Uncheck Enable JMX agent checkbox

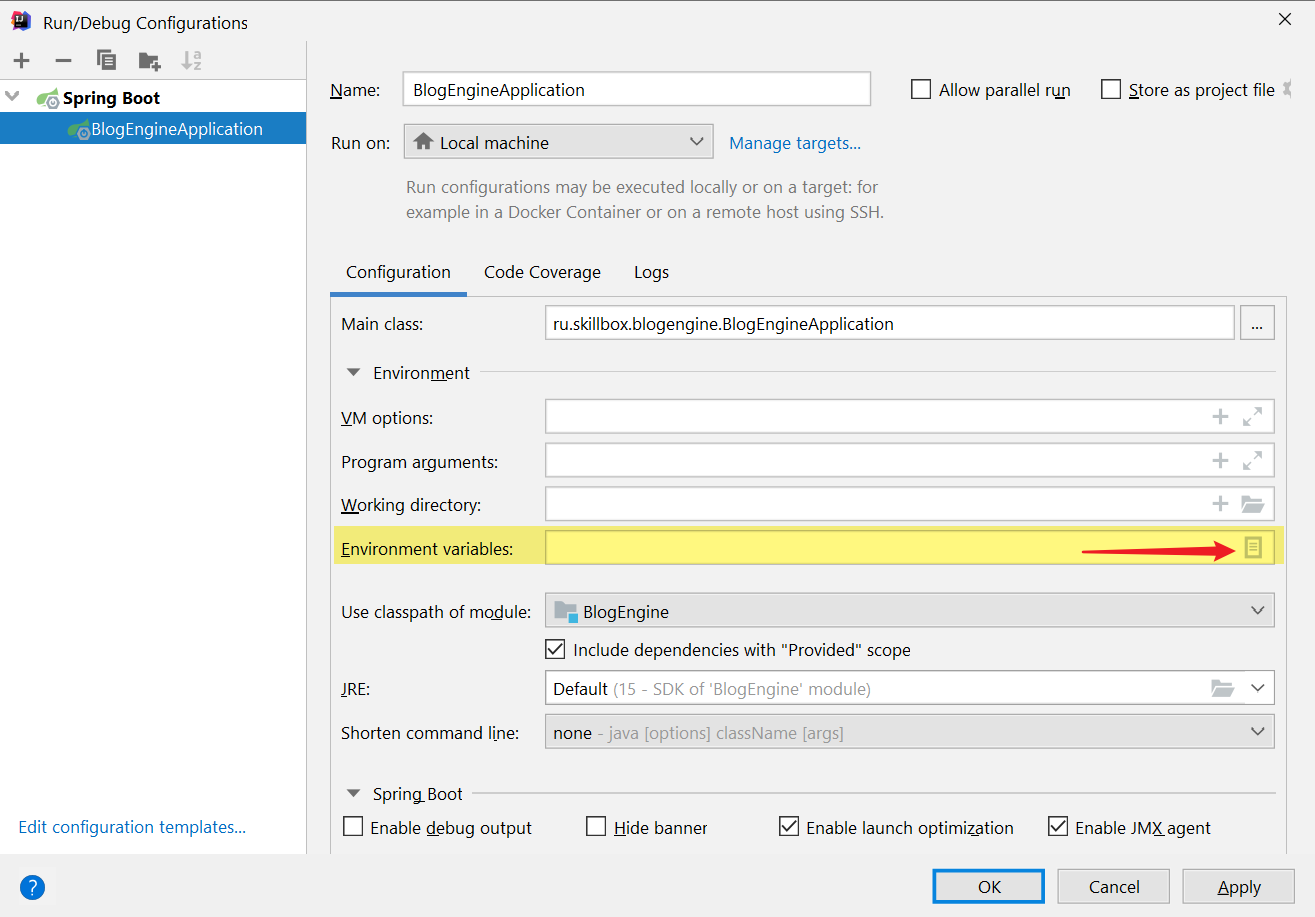click(1058, 827)
